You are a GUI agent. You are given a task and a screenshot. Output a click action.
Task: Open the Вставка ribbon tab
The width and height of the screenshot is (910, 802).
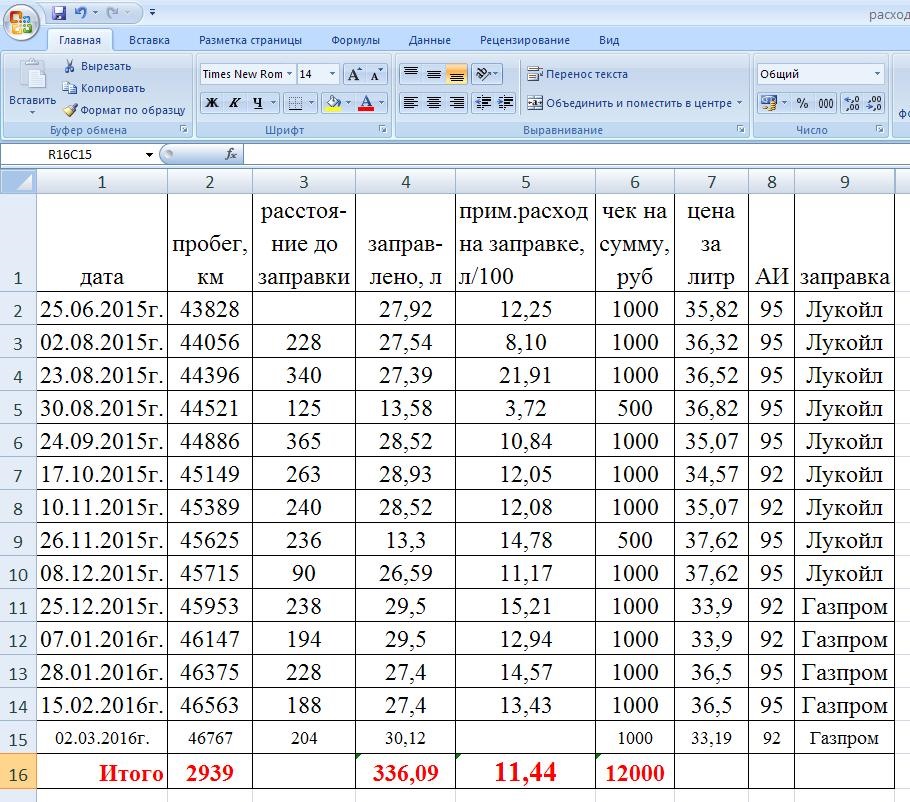click(x=149, y=41)
